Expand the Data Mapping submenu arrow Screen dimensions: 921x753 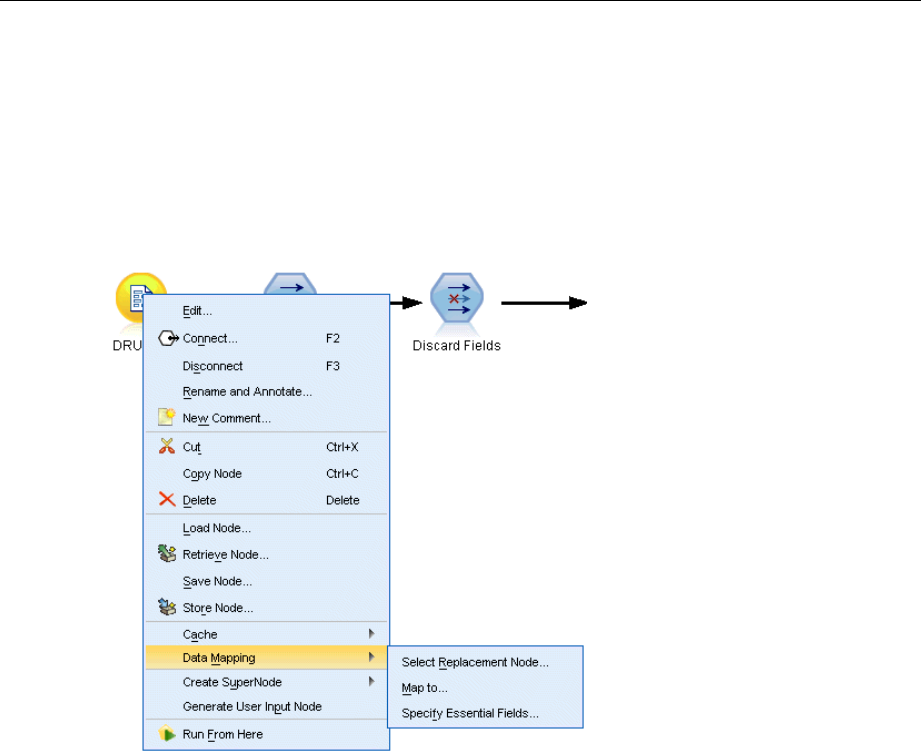click(371, 657)
